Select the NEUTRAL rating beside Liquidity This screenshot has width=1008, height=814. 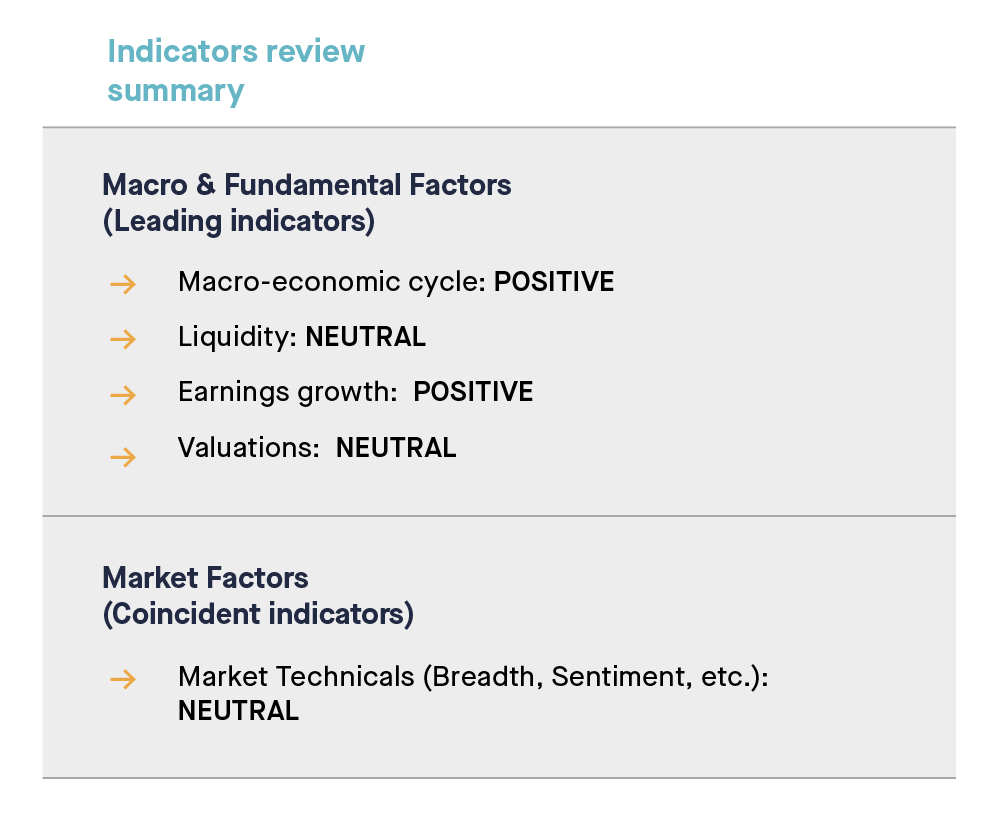click(x=366, y=337)
